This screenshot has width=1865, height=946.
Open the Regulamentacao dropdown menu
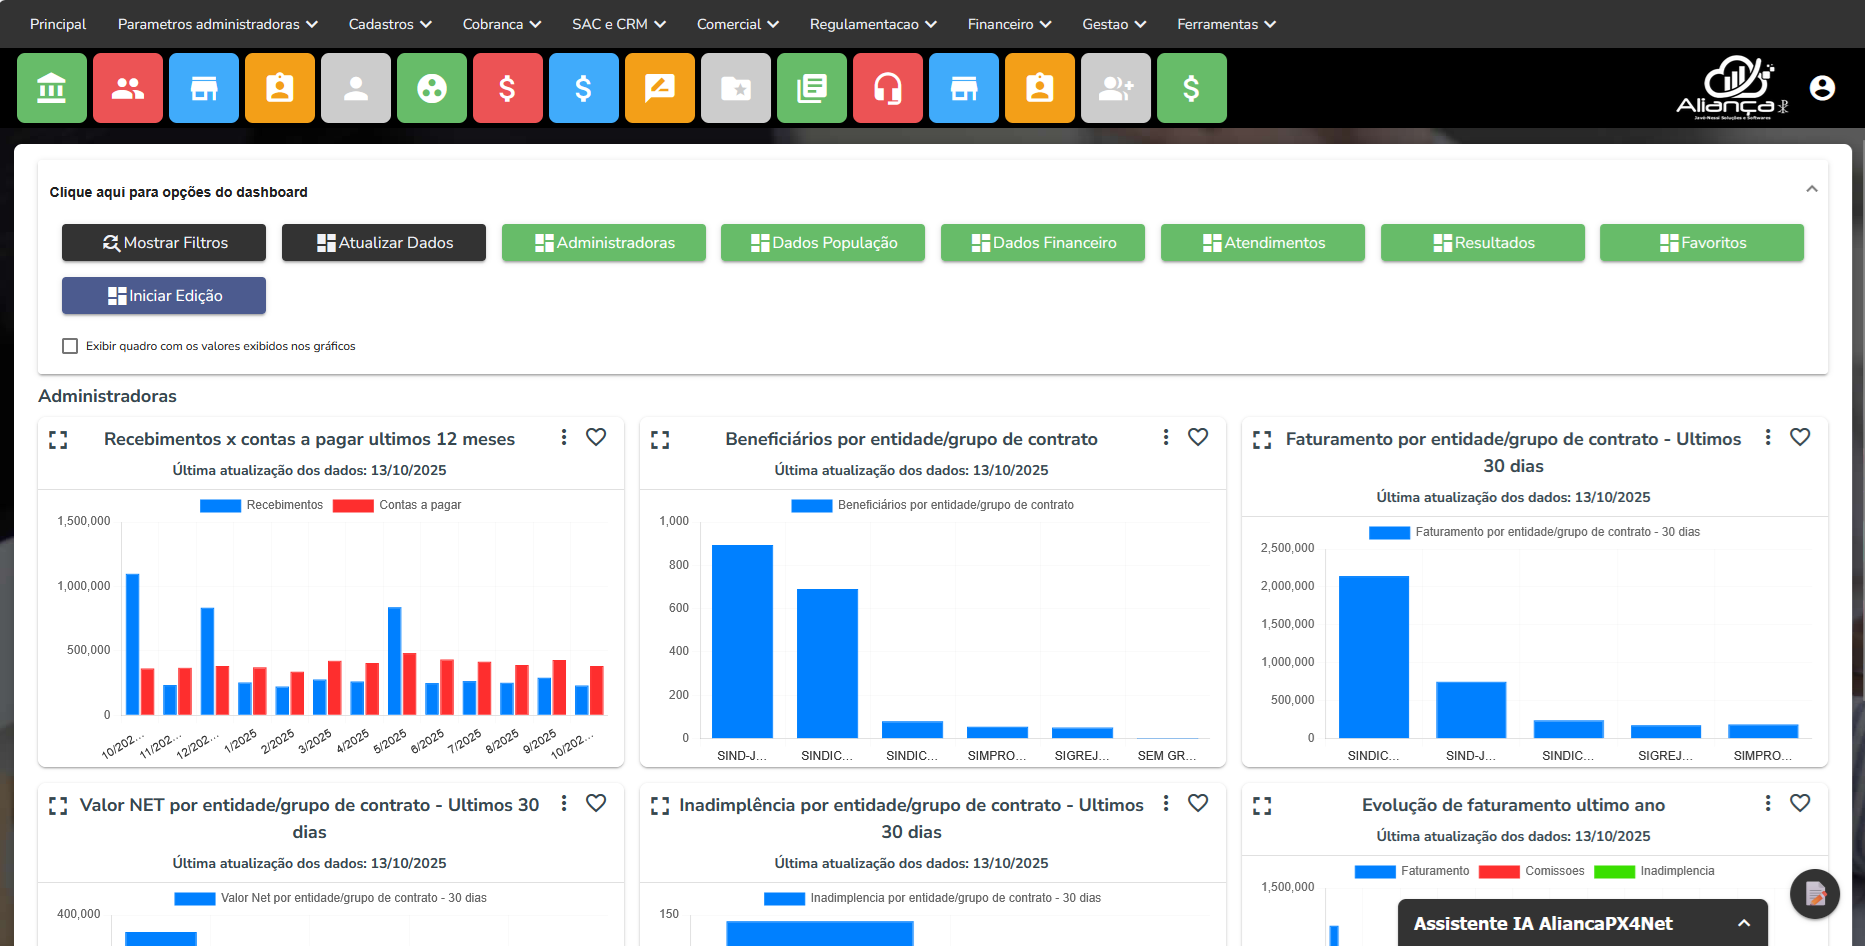tap(873, 24)
